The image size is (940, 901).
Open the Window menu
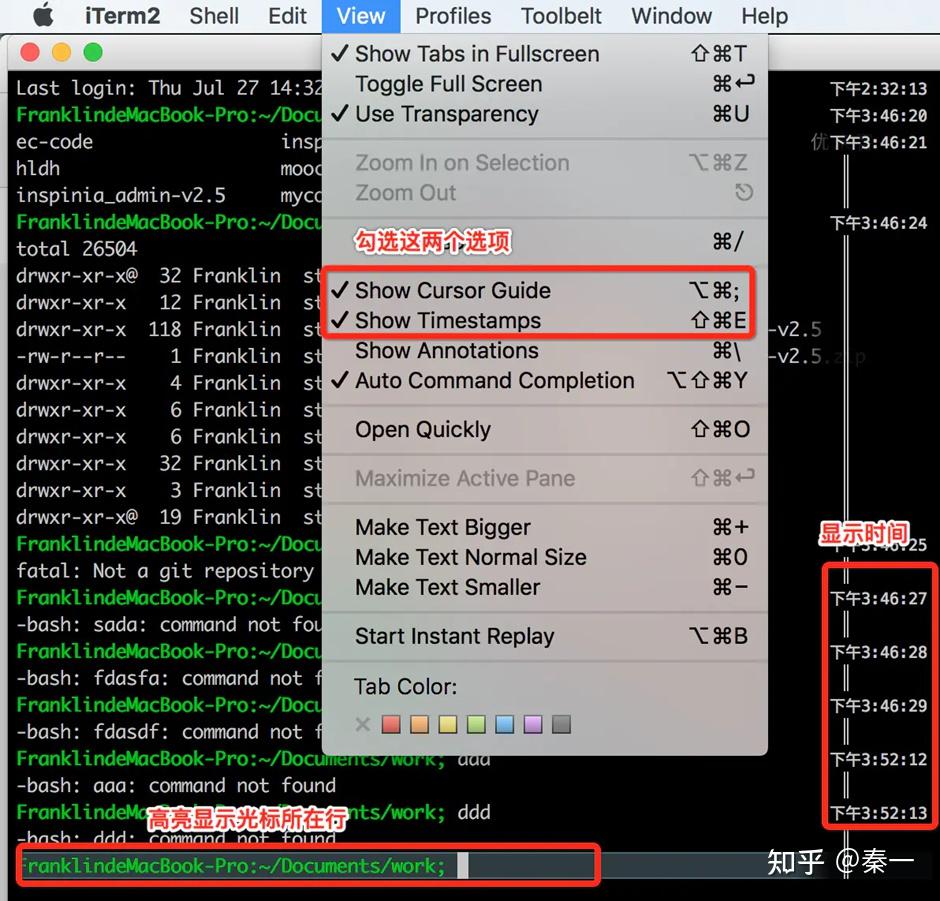point(670,15)
